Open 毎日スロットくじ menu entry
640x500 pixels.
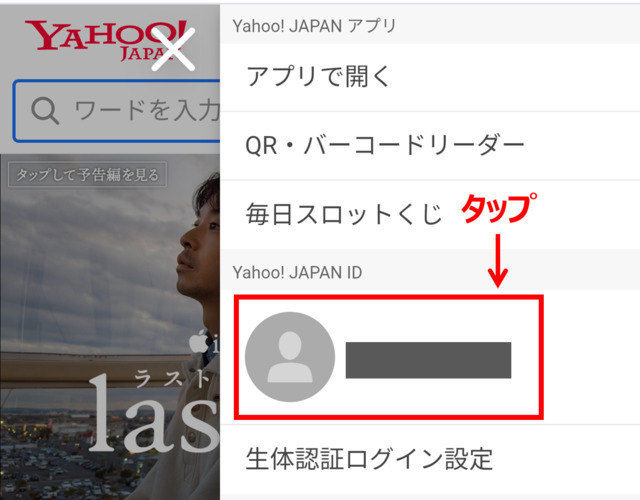tap(430, 214)
